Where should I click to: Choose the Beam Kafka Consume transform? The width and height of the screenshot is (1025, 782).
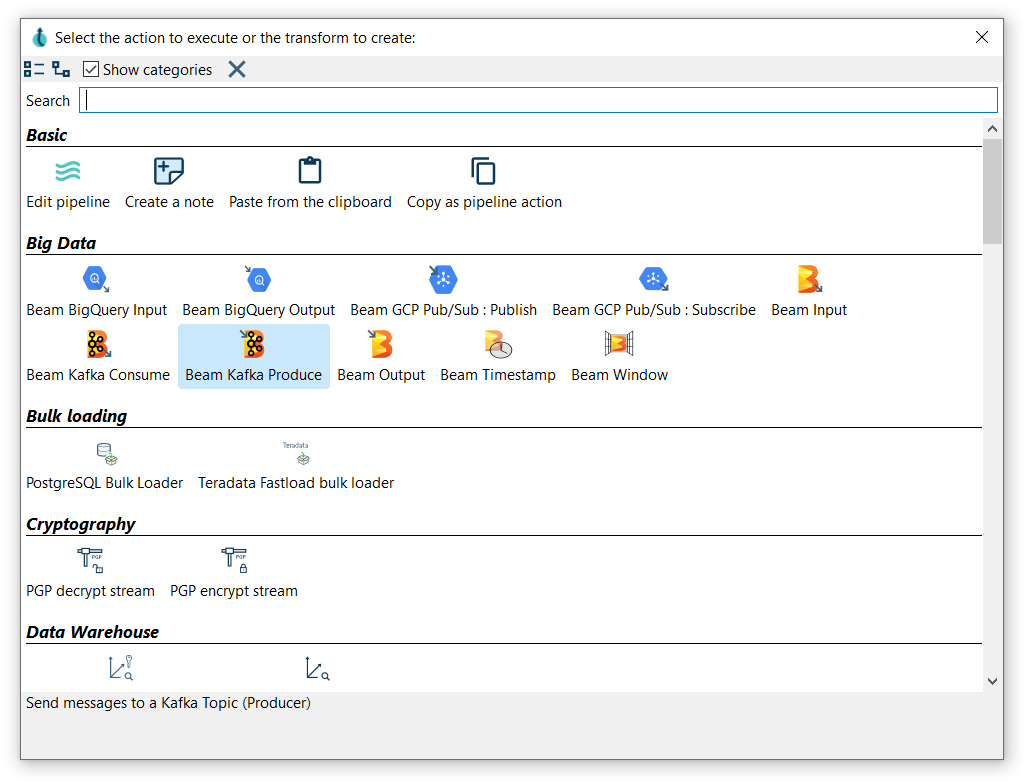(97, 356)
